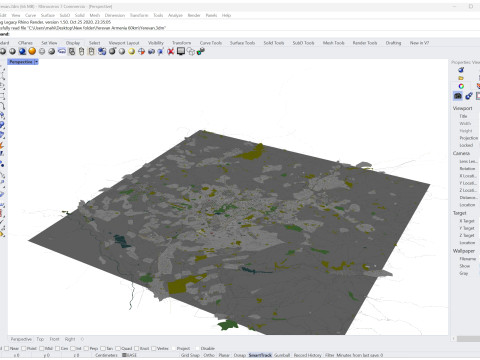This screenshot has width=480, height=360.
Task: Click the blue stacked squares icon in Display toolbar
Action: click(102, 51)
